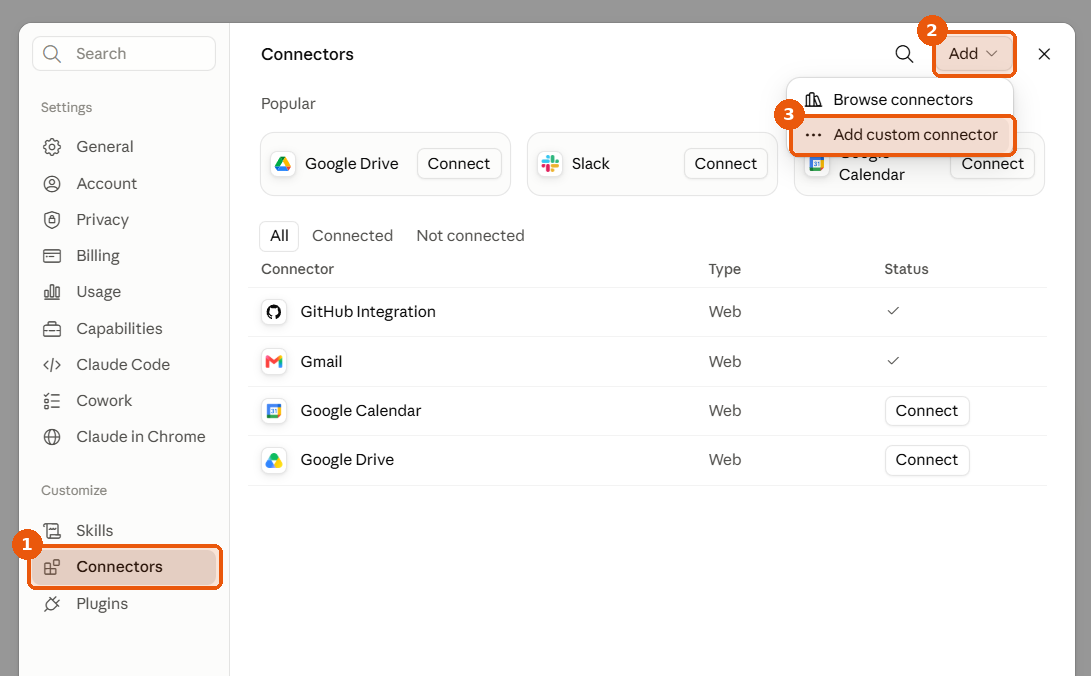Select GitHub Integration row name

coord(368,312)
